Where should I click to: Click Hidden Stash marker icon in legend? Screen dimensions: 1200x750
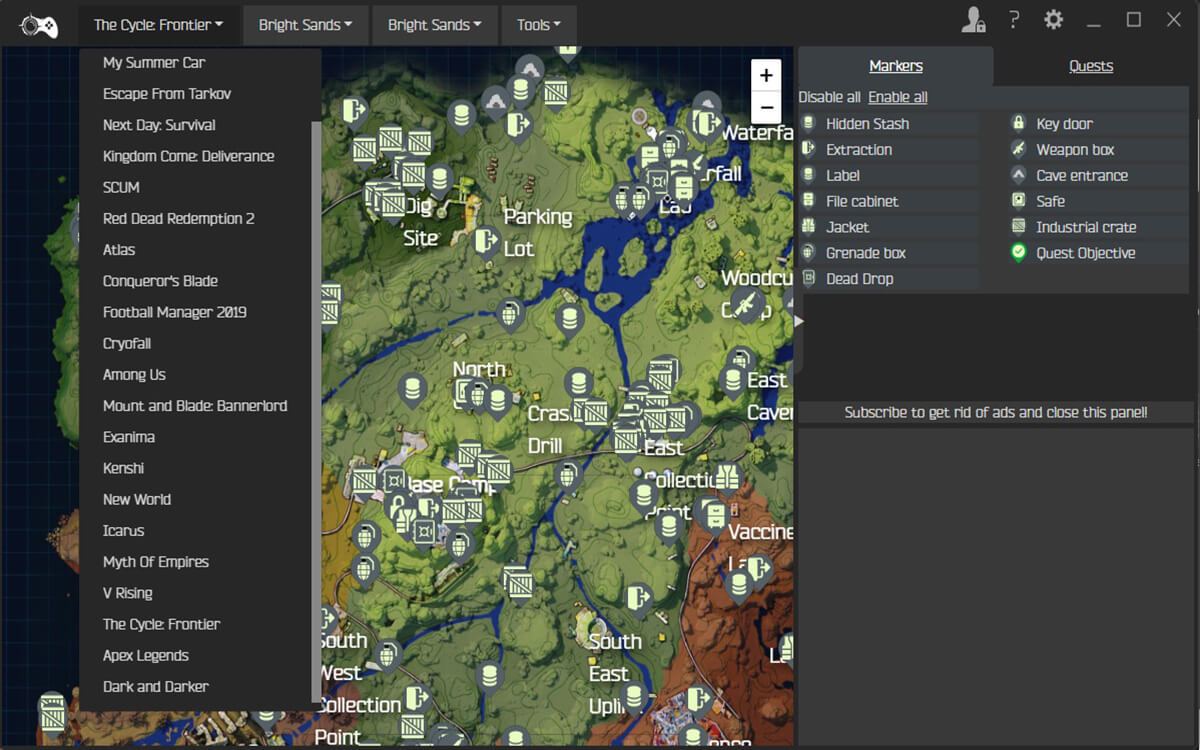point(809,124)
